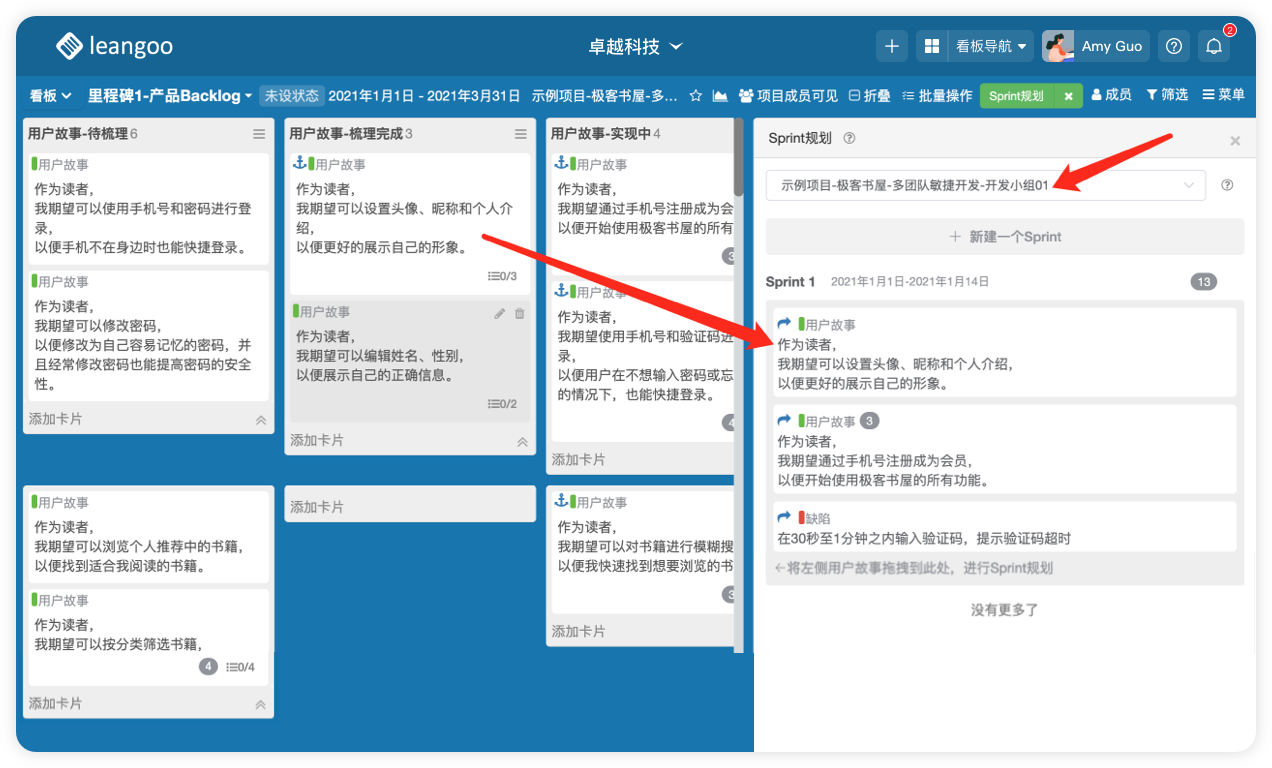Click the plus icon in top header
Screen dimensions: 1272x768
pyautogui.click(x=892, y=46)
